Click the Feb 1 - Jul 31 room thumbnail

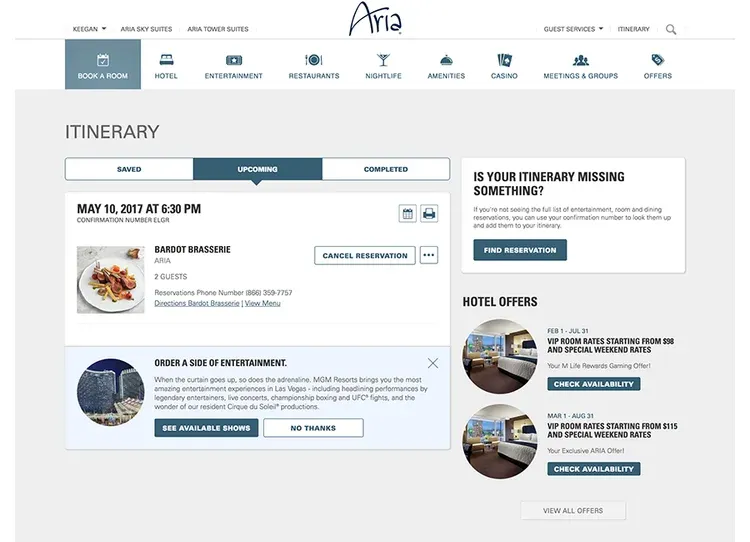point(500,356)
